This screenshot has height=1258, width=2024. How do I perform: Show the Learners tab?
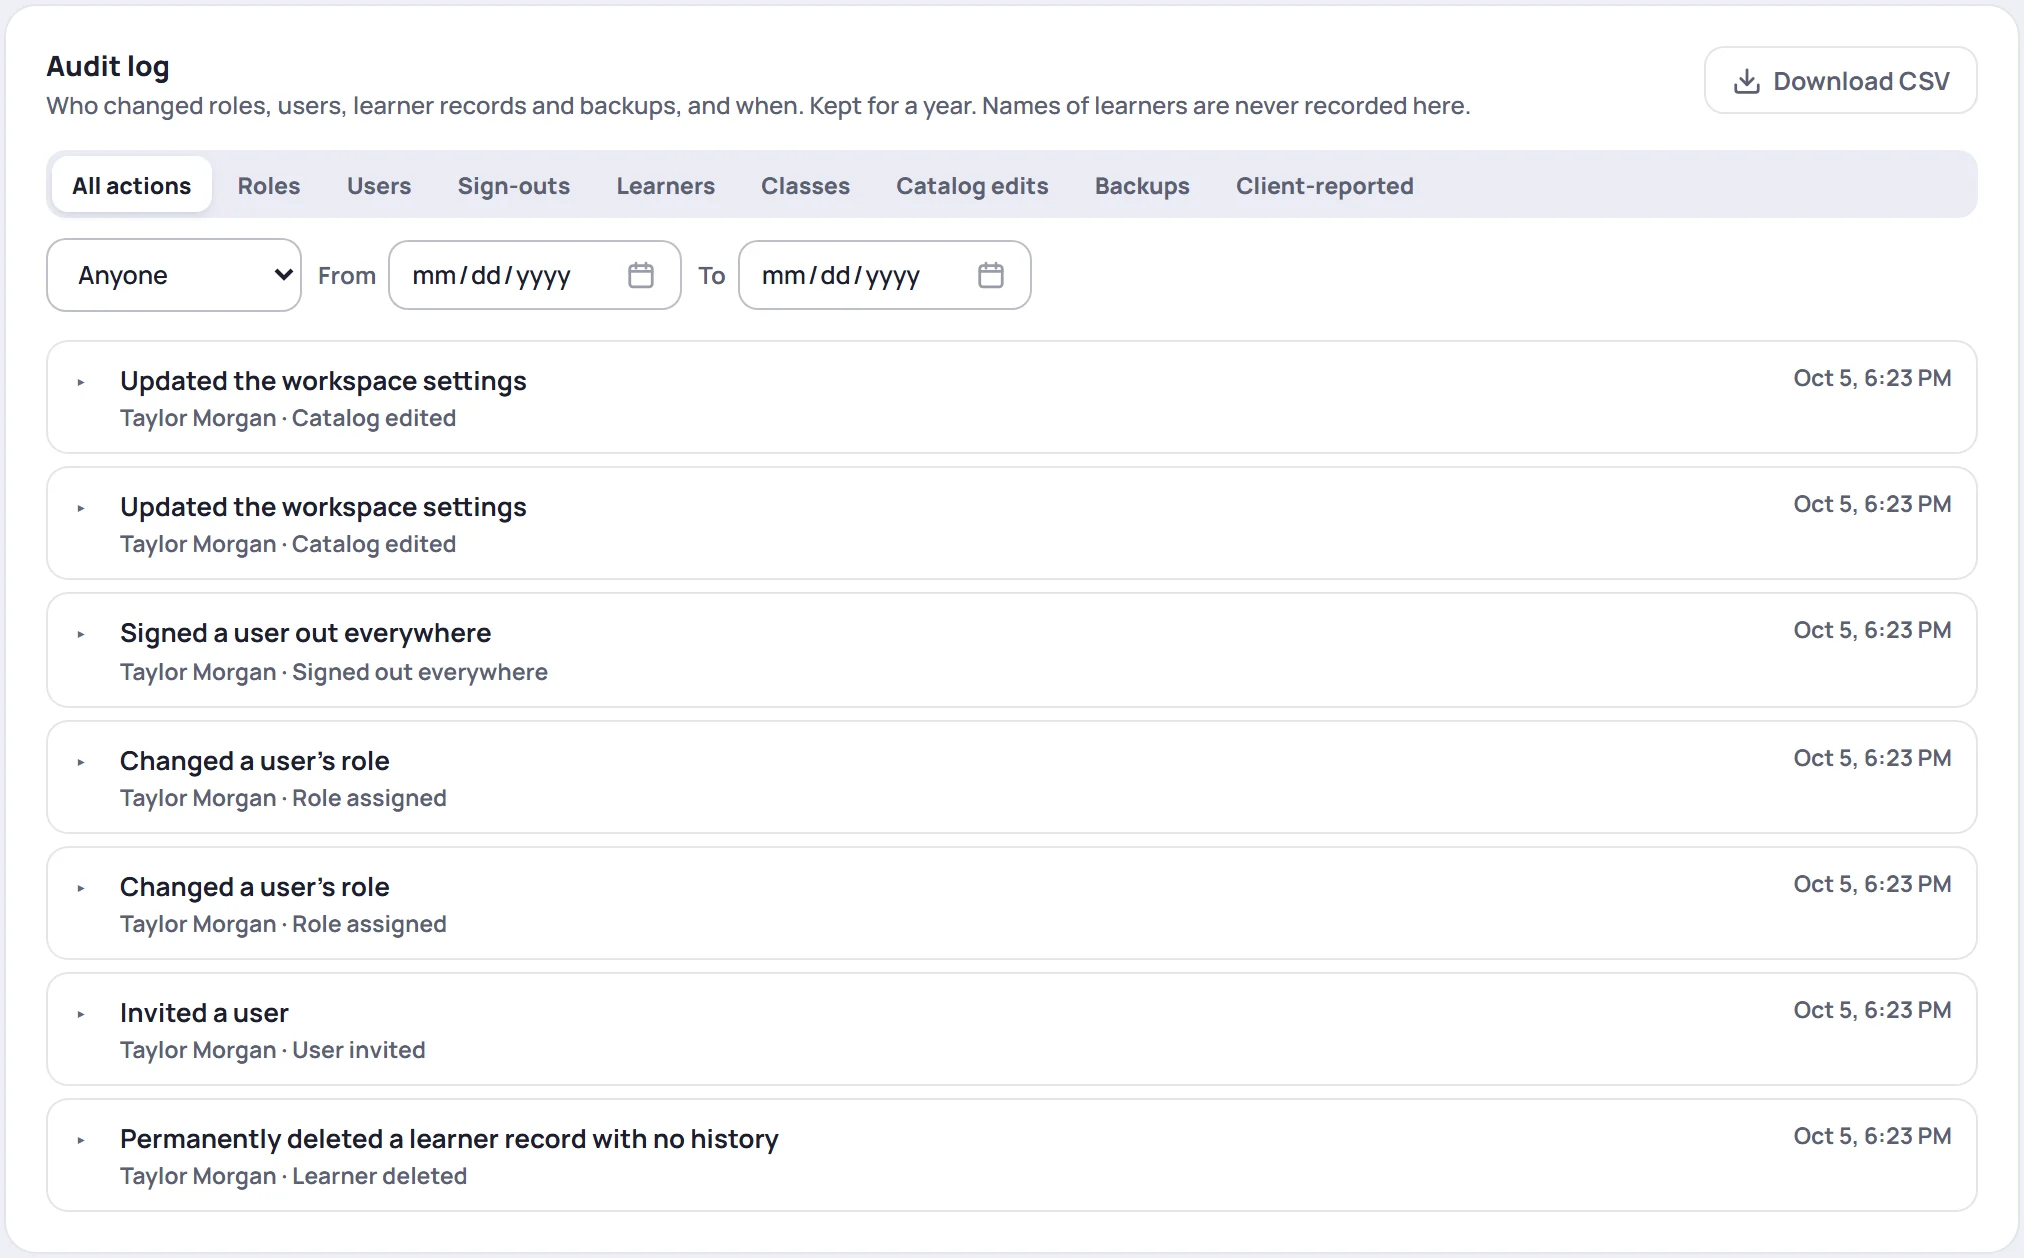tap(665, 185)
